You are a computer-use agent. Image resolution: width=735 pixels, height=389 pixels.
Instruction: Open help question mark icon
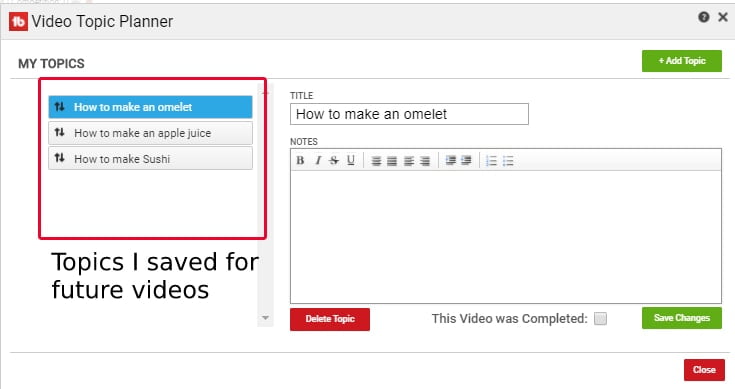(704, 17)
